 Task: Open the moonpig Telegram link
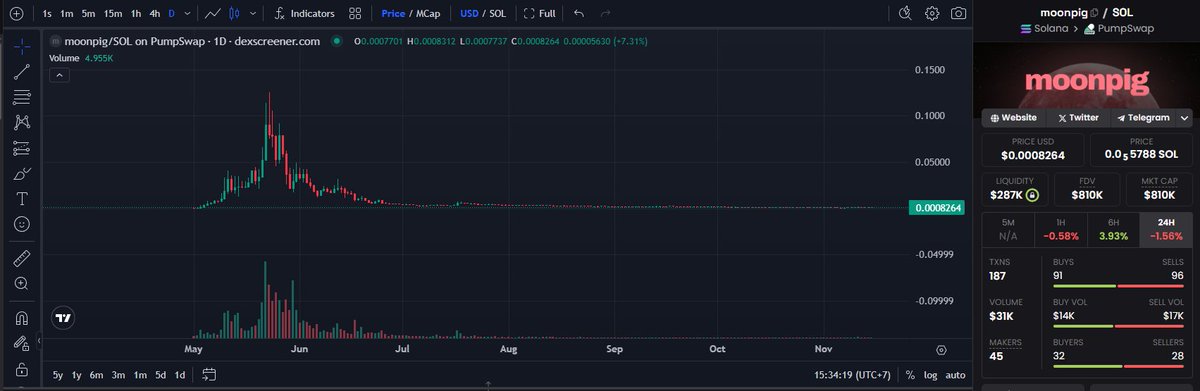coord(1142,118)
